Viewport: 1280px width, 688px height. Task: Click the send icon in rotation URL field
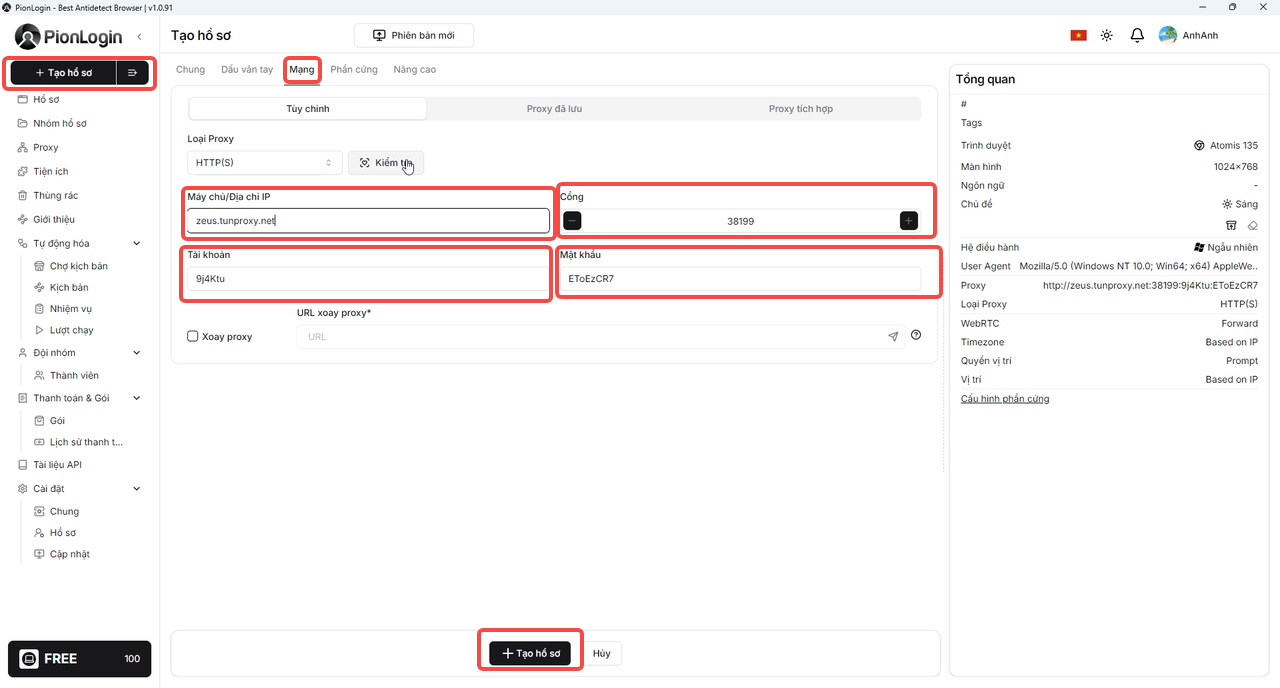pyautogui.click(x=893, y=337)
